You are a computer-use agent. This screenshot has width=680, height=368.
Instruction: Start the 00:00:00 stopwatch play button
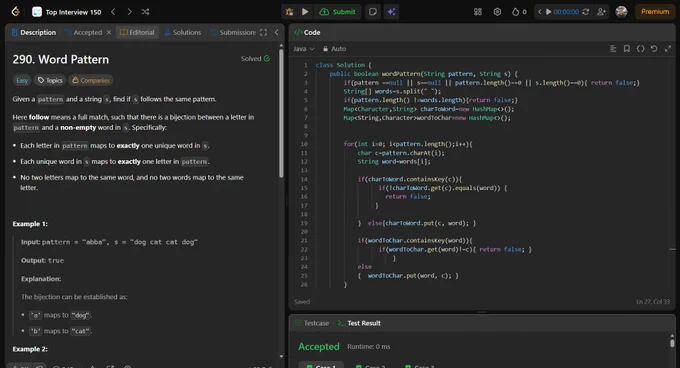click(x=549, y=12)
